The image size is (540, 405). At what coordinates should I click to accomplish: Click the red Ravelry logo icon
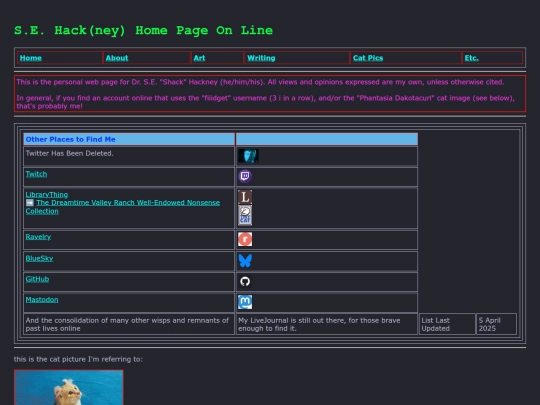coord(245,239)
